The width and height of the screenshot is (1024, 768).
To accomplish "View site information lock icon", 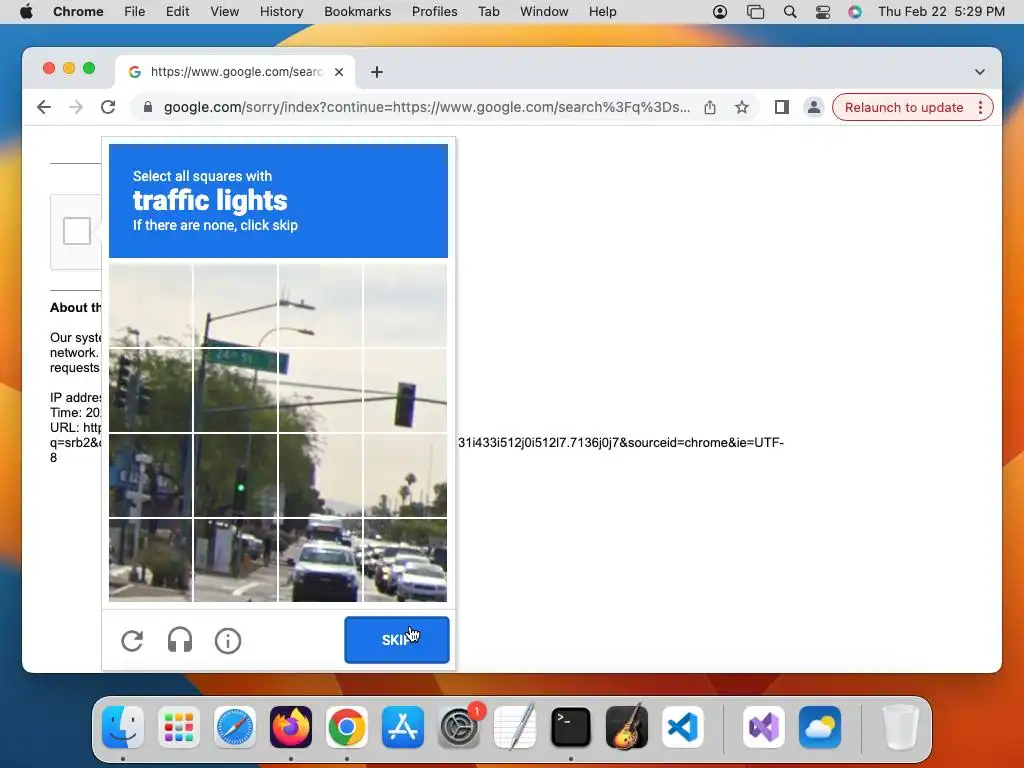I will (148, 107).
